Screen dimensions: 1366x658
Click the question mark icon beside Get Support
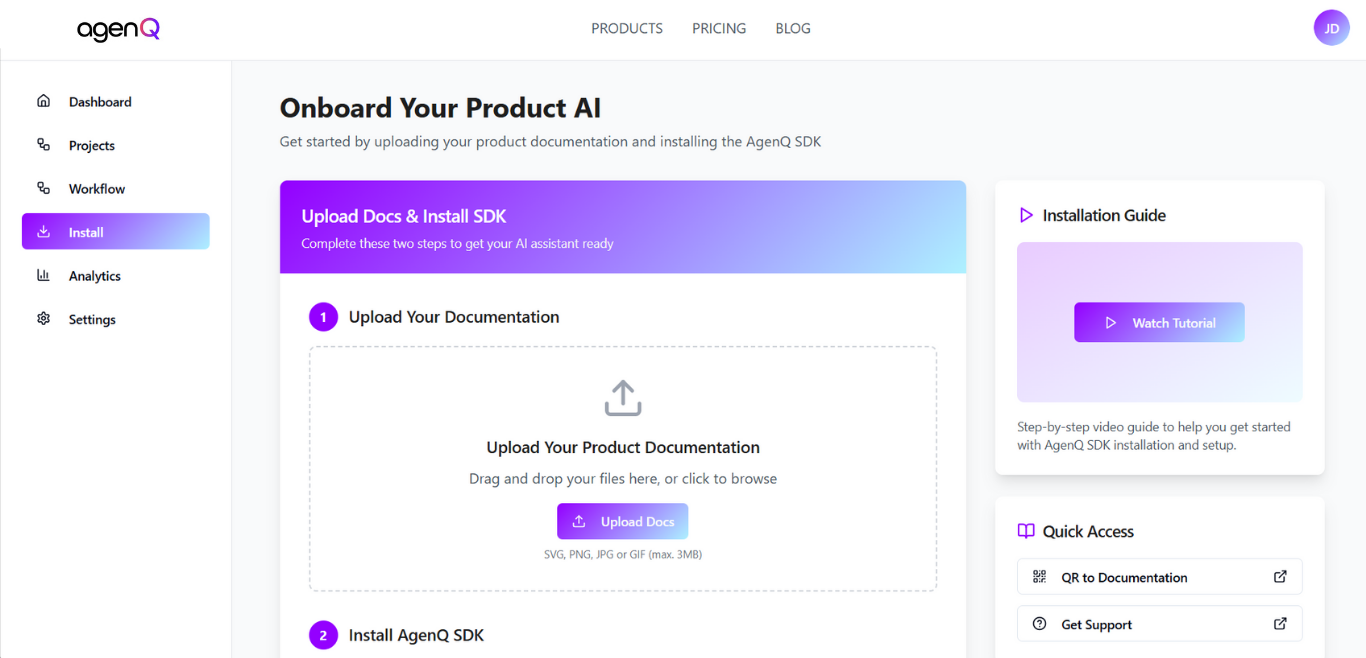[1040, 623]
